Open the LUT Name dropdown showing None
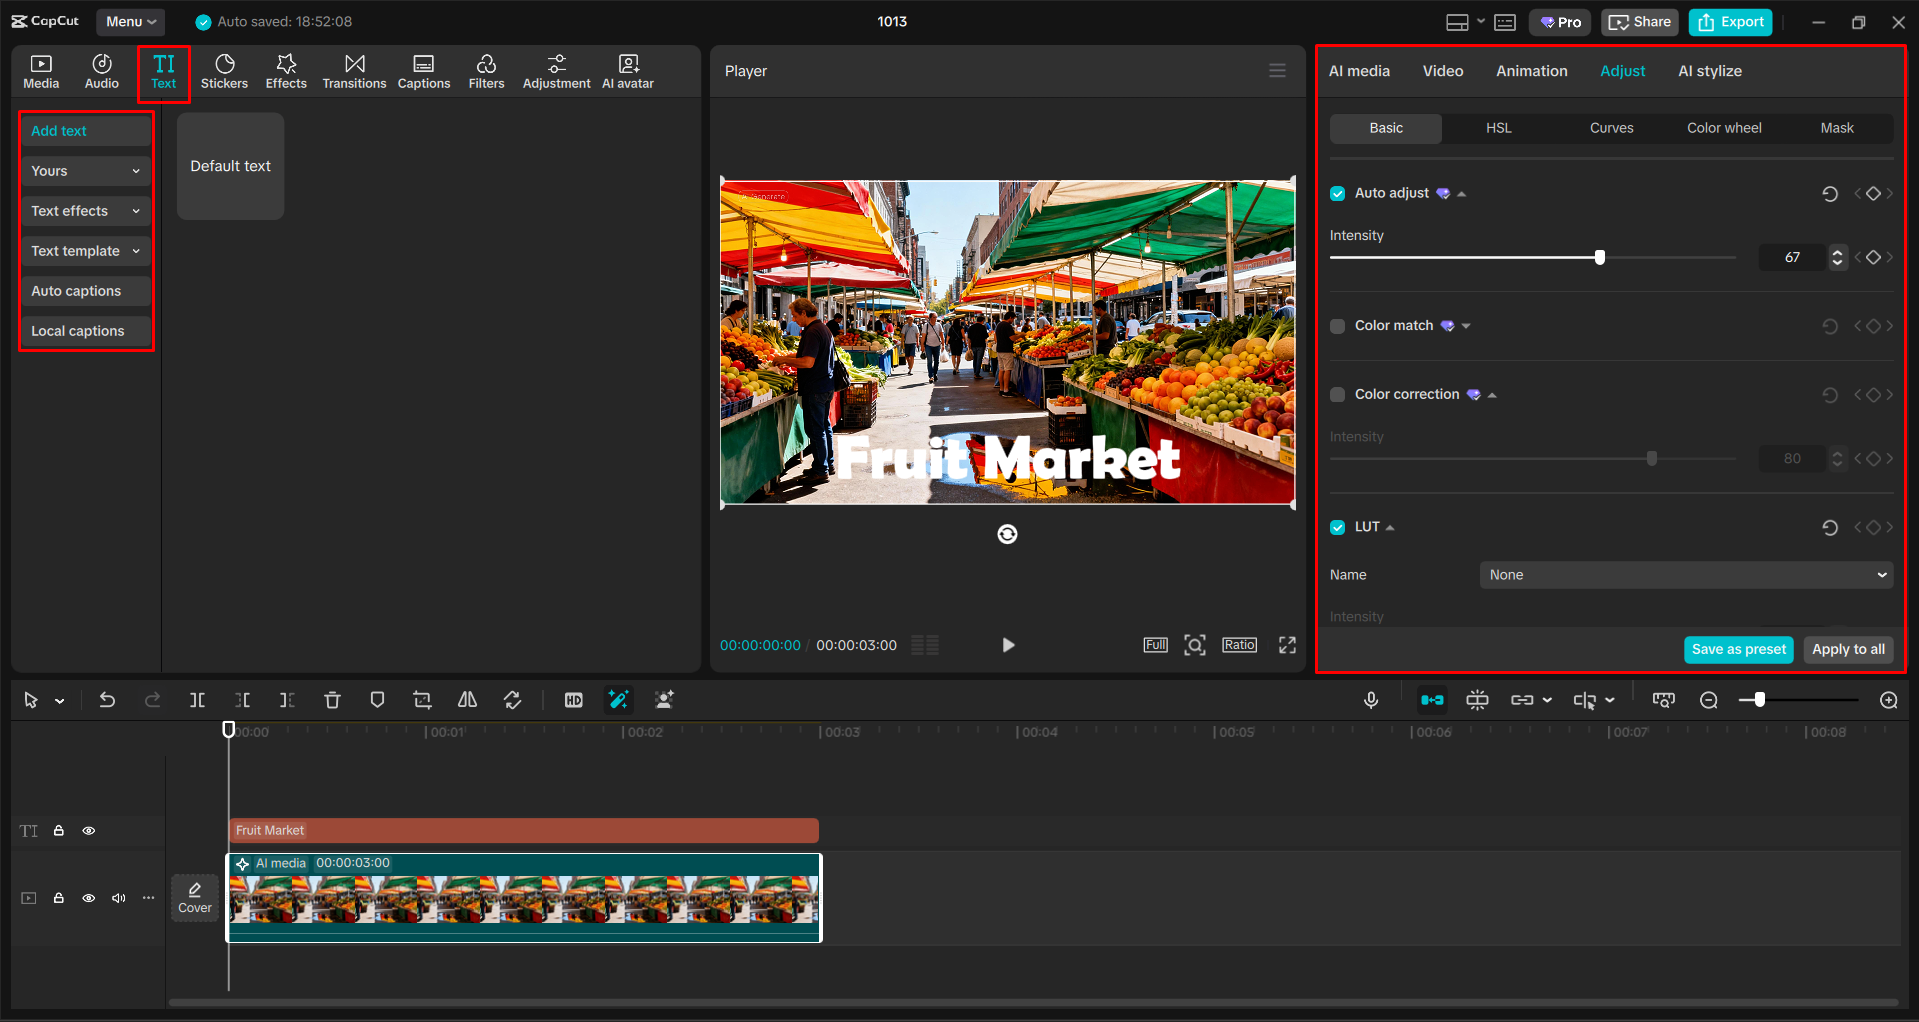 coord(1685,574)
